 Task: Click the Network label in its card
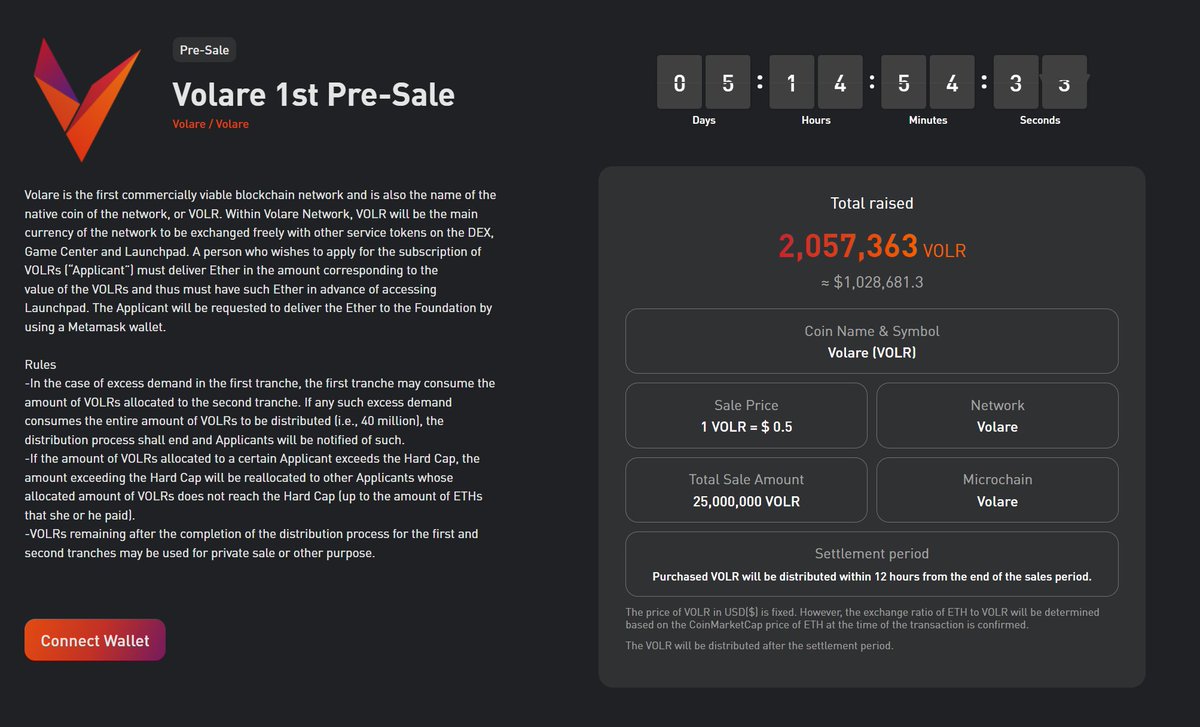pos(998,405)
